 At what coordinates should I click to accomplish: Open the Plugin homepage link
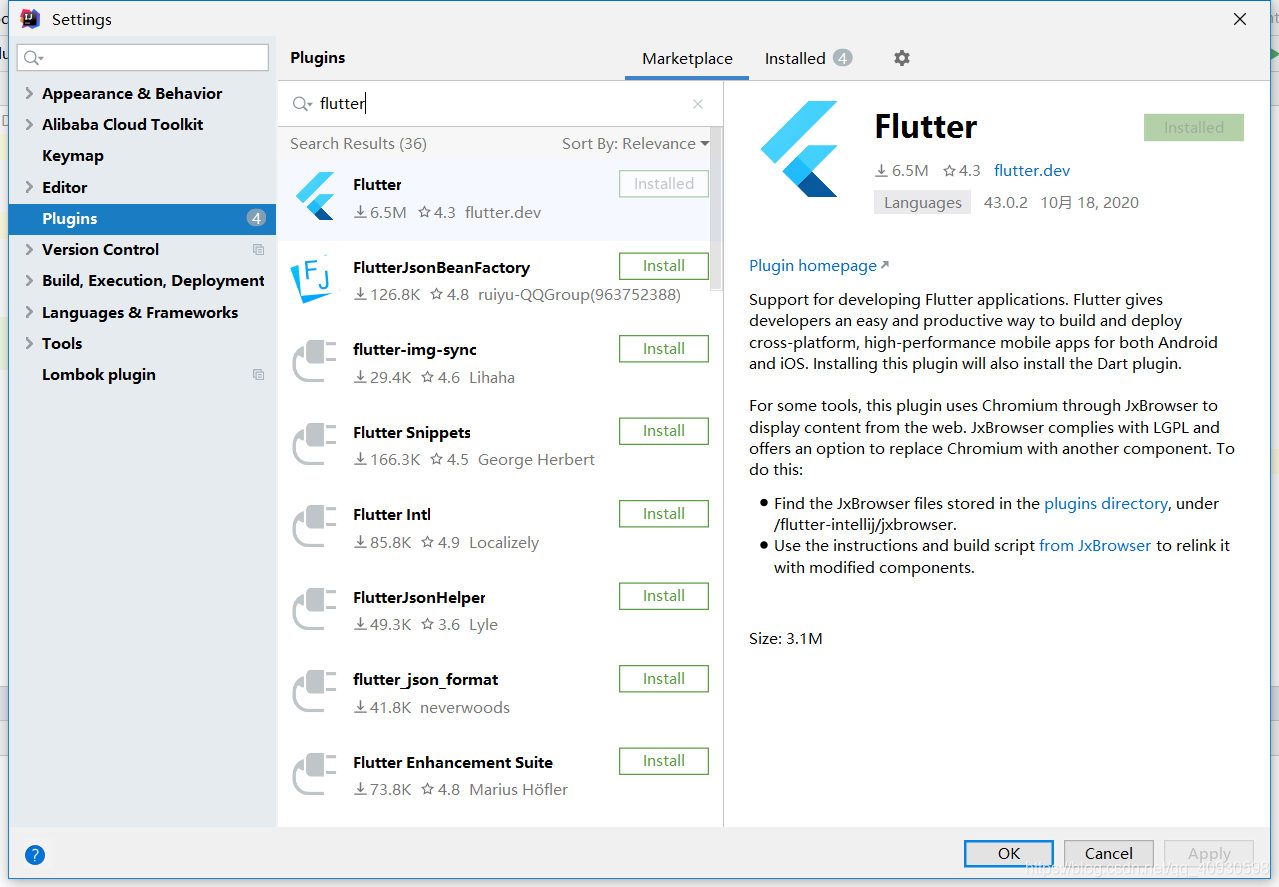point(819,265)
